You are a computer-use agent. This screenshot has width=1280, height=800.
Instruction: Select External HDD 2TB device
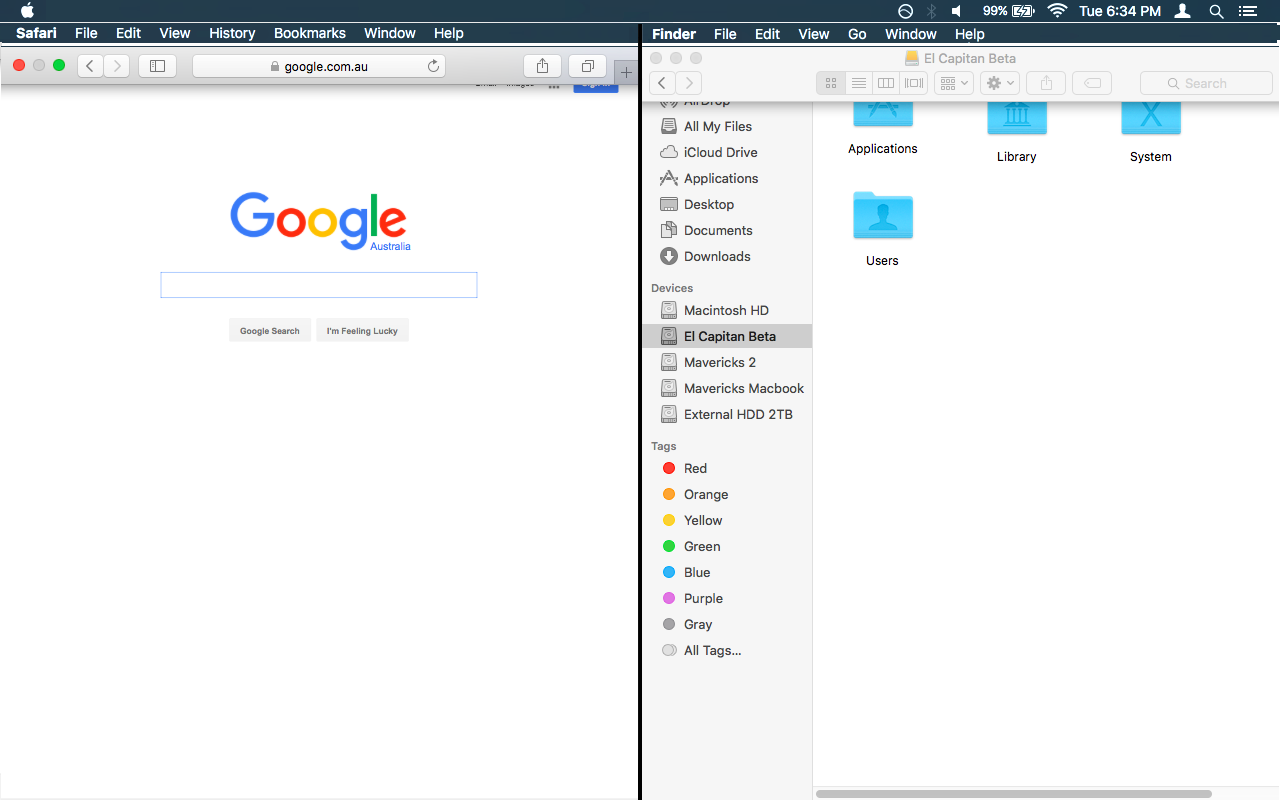(727, 414)
